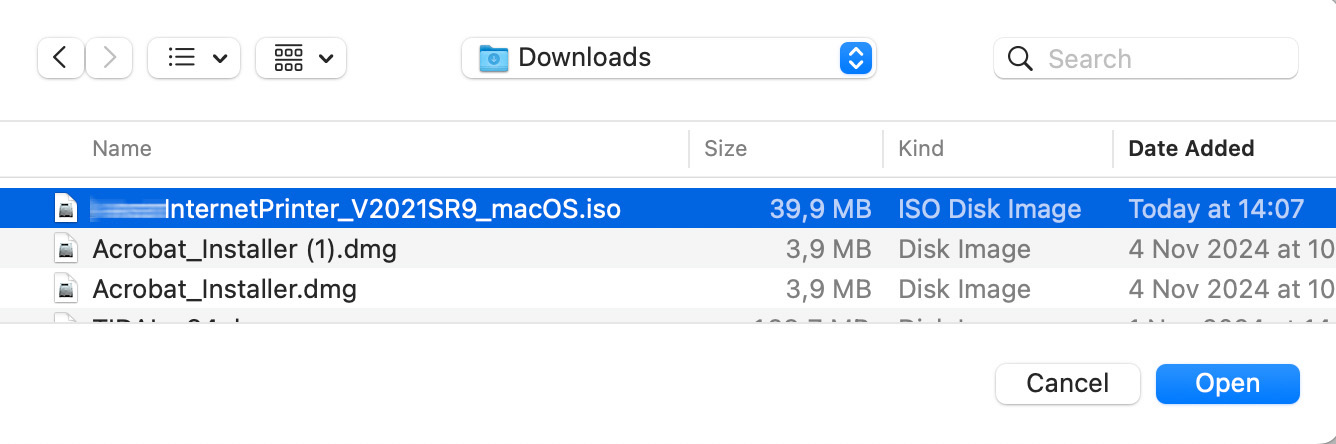
Task: Click the forward navigation arrow
Action: (109, 58)
